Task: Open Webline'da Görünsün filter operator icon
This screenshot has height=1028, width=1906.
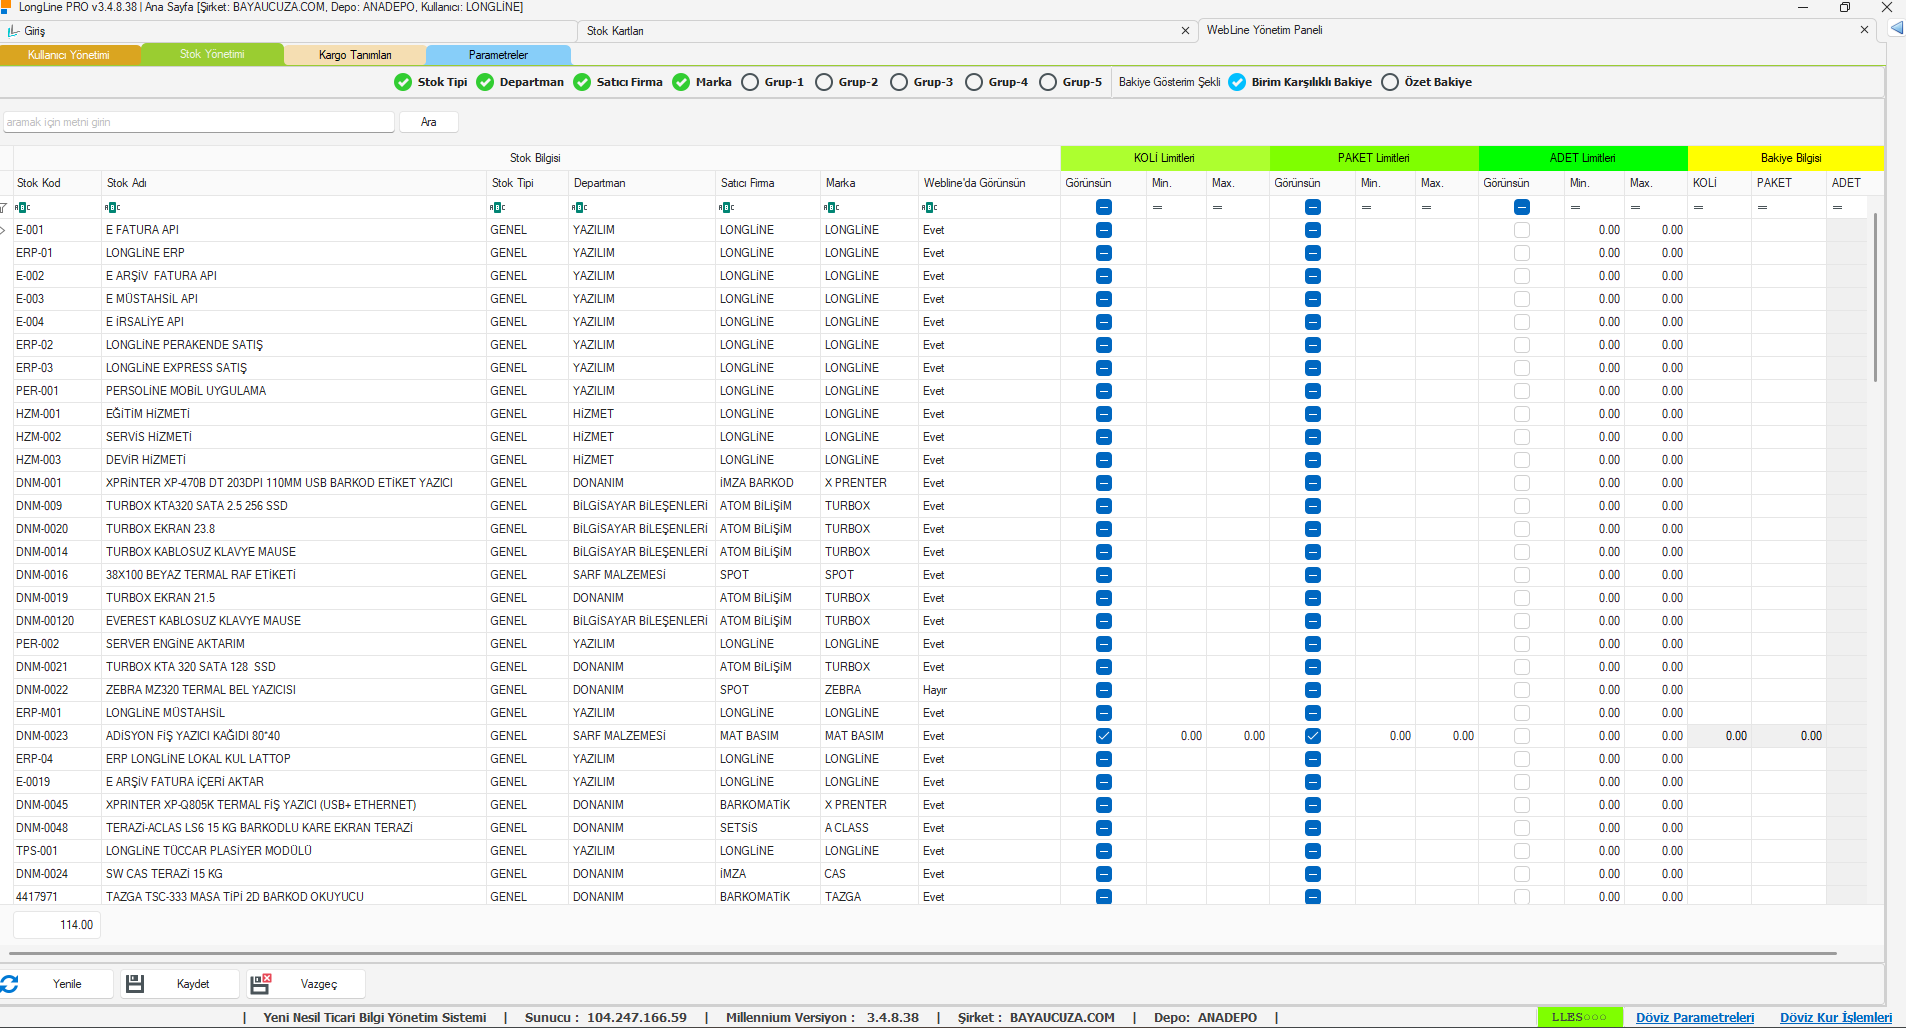Action: pos(929,207)
